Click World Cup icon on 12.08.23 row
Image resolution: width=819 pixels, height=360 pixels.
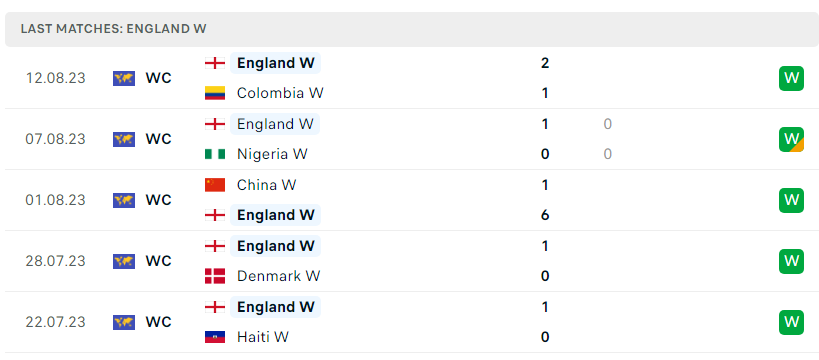[x=124, y=78]
